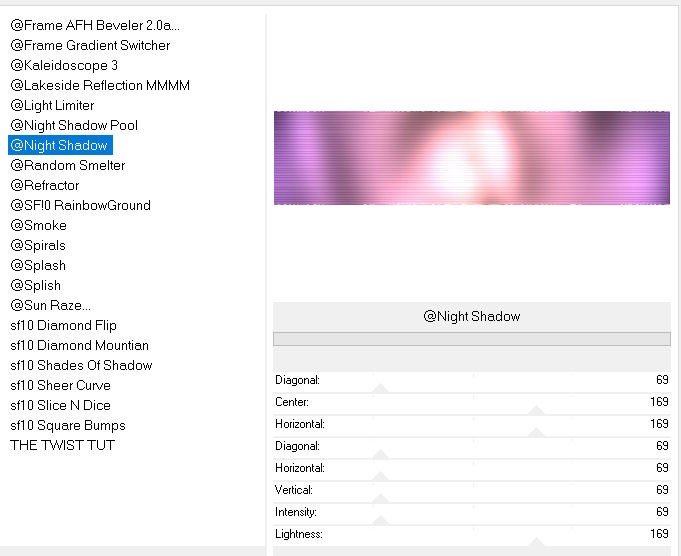681x556 pixels.
Task: Select the @Night Shadow Pool filter
Action: point(74,125)
